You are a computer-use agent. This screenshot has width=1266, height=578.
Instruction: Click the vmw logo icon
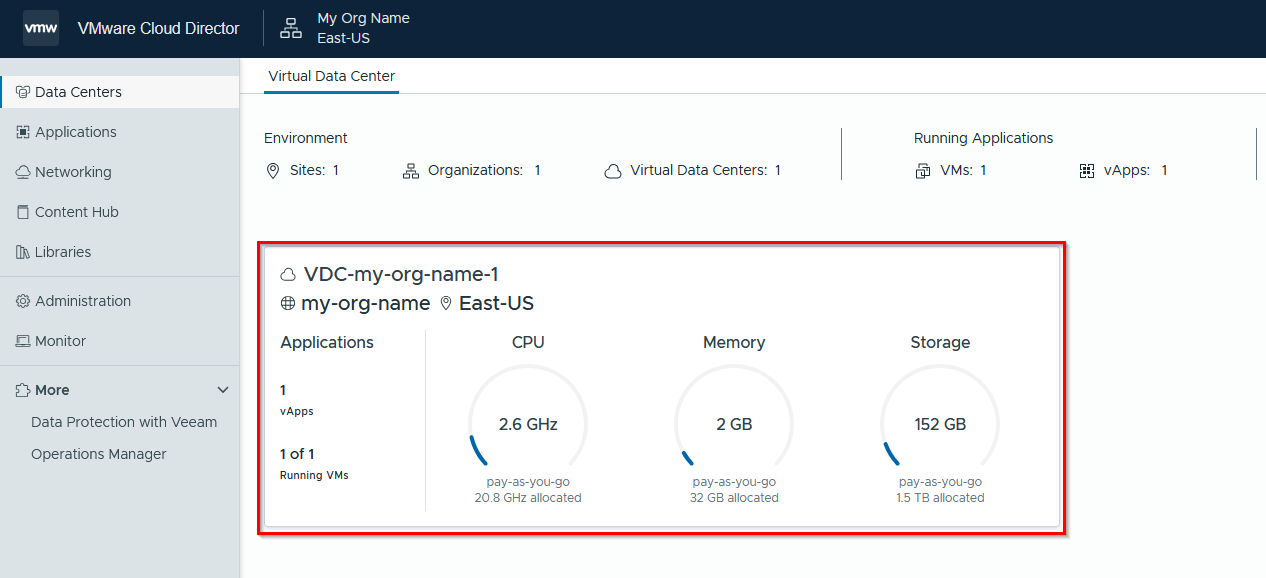coord(41,28)
